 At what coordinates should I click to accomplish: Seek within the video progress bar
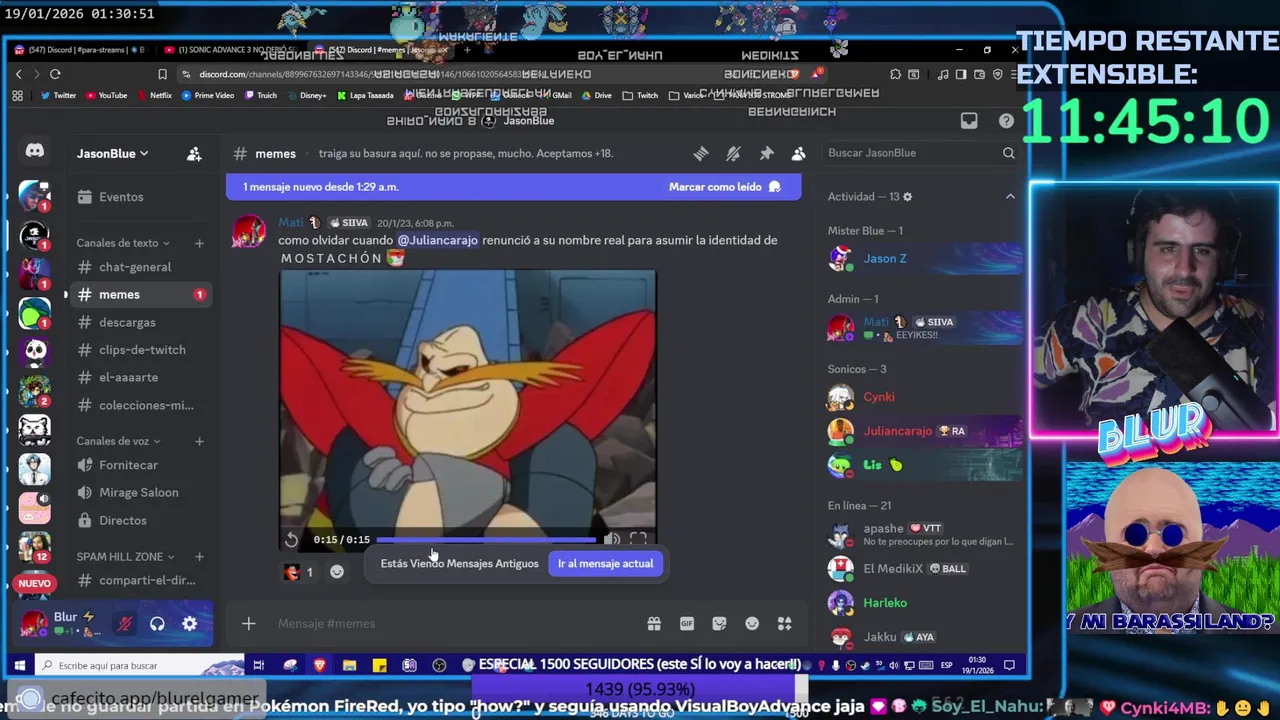pyautogui.click(x=486, y=540)
